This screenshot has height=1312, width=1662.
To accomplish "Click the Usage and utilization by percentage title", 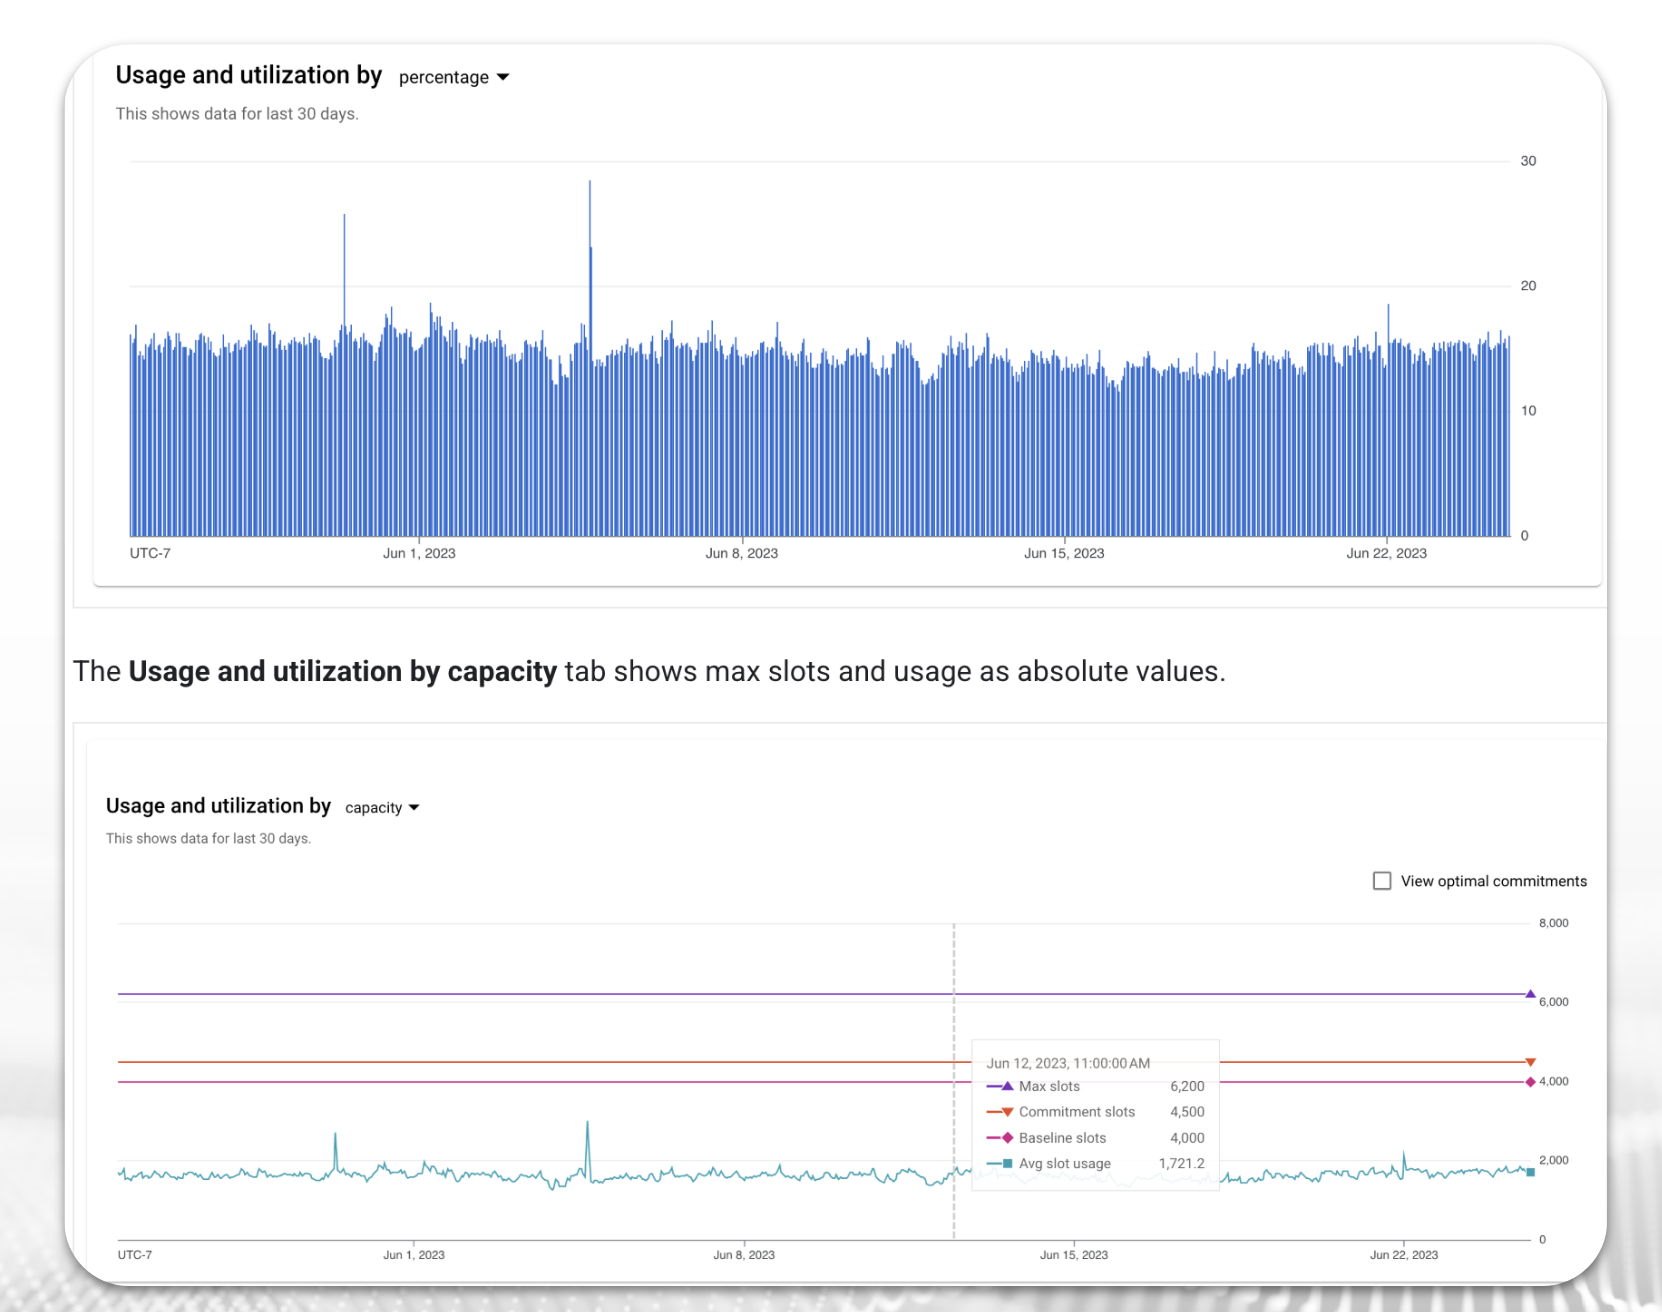I will pos(248,74).
